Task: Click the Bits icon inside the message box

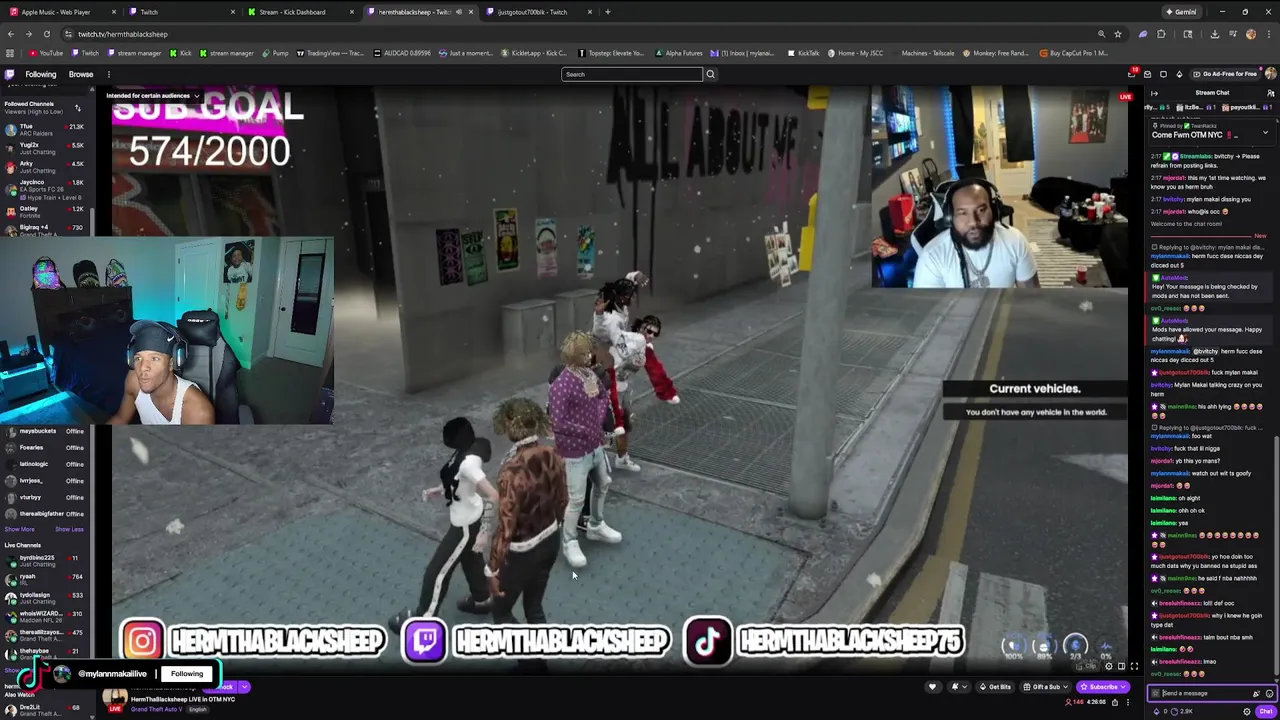Action: tap(1255, 693)
